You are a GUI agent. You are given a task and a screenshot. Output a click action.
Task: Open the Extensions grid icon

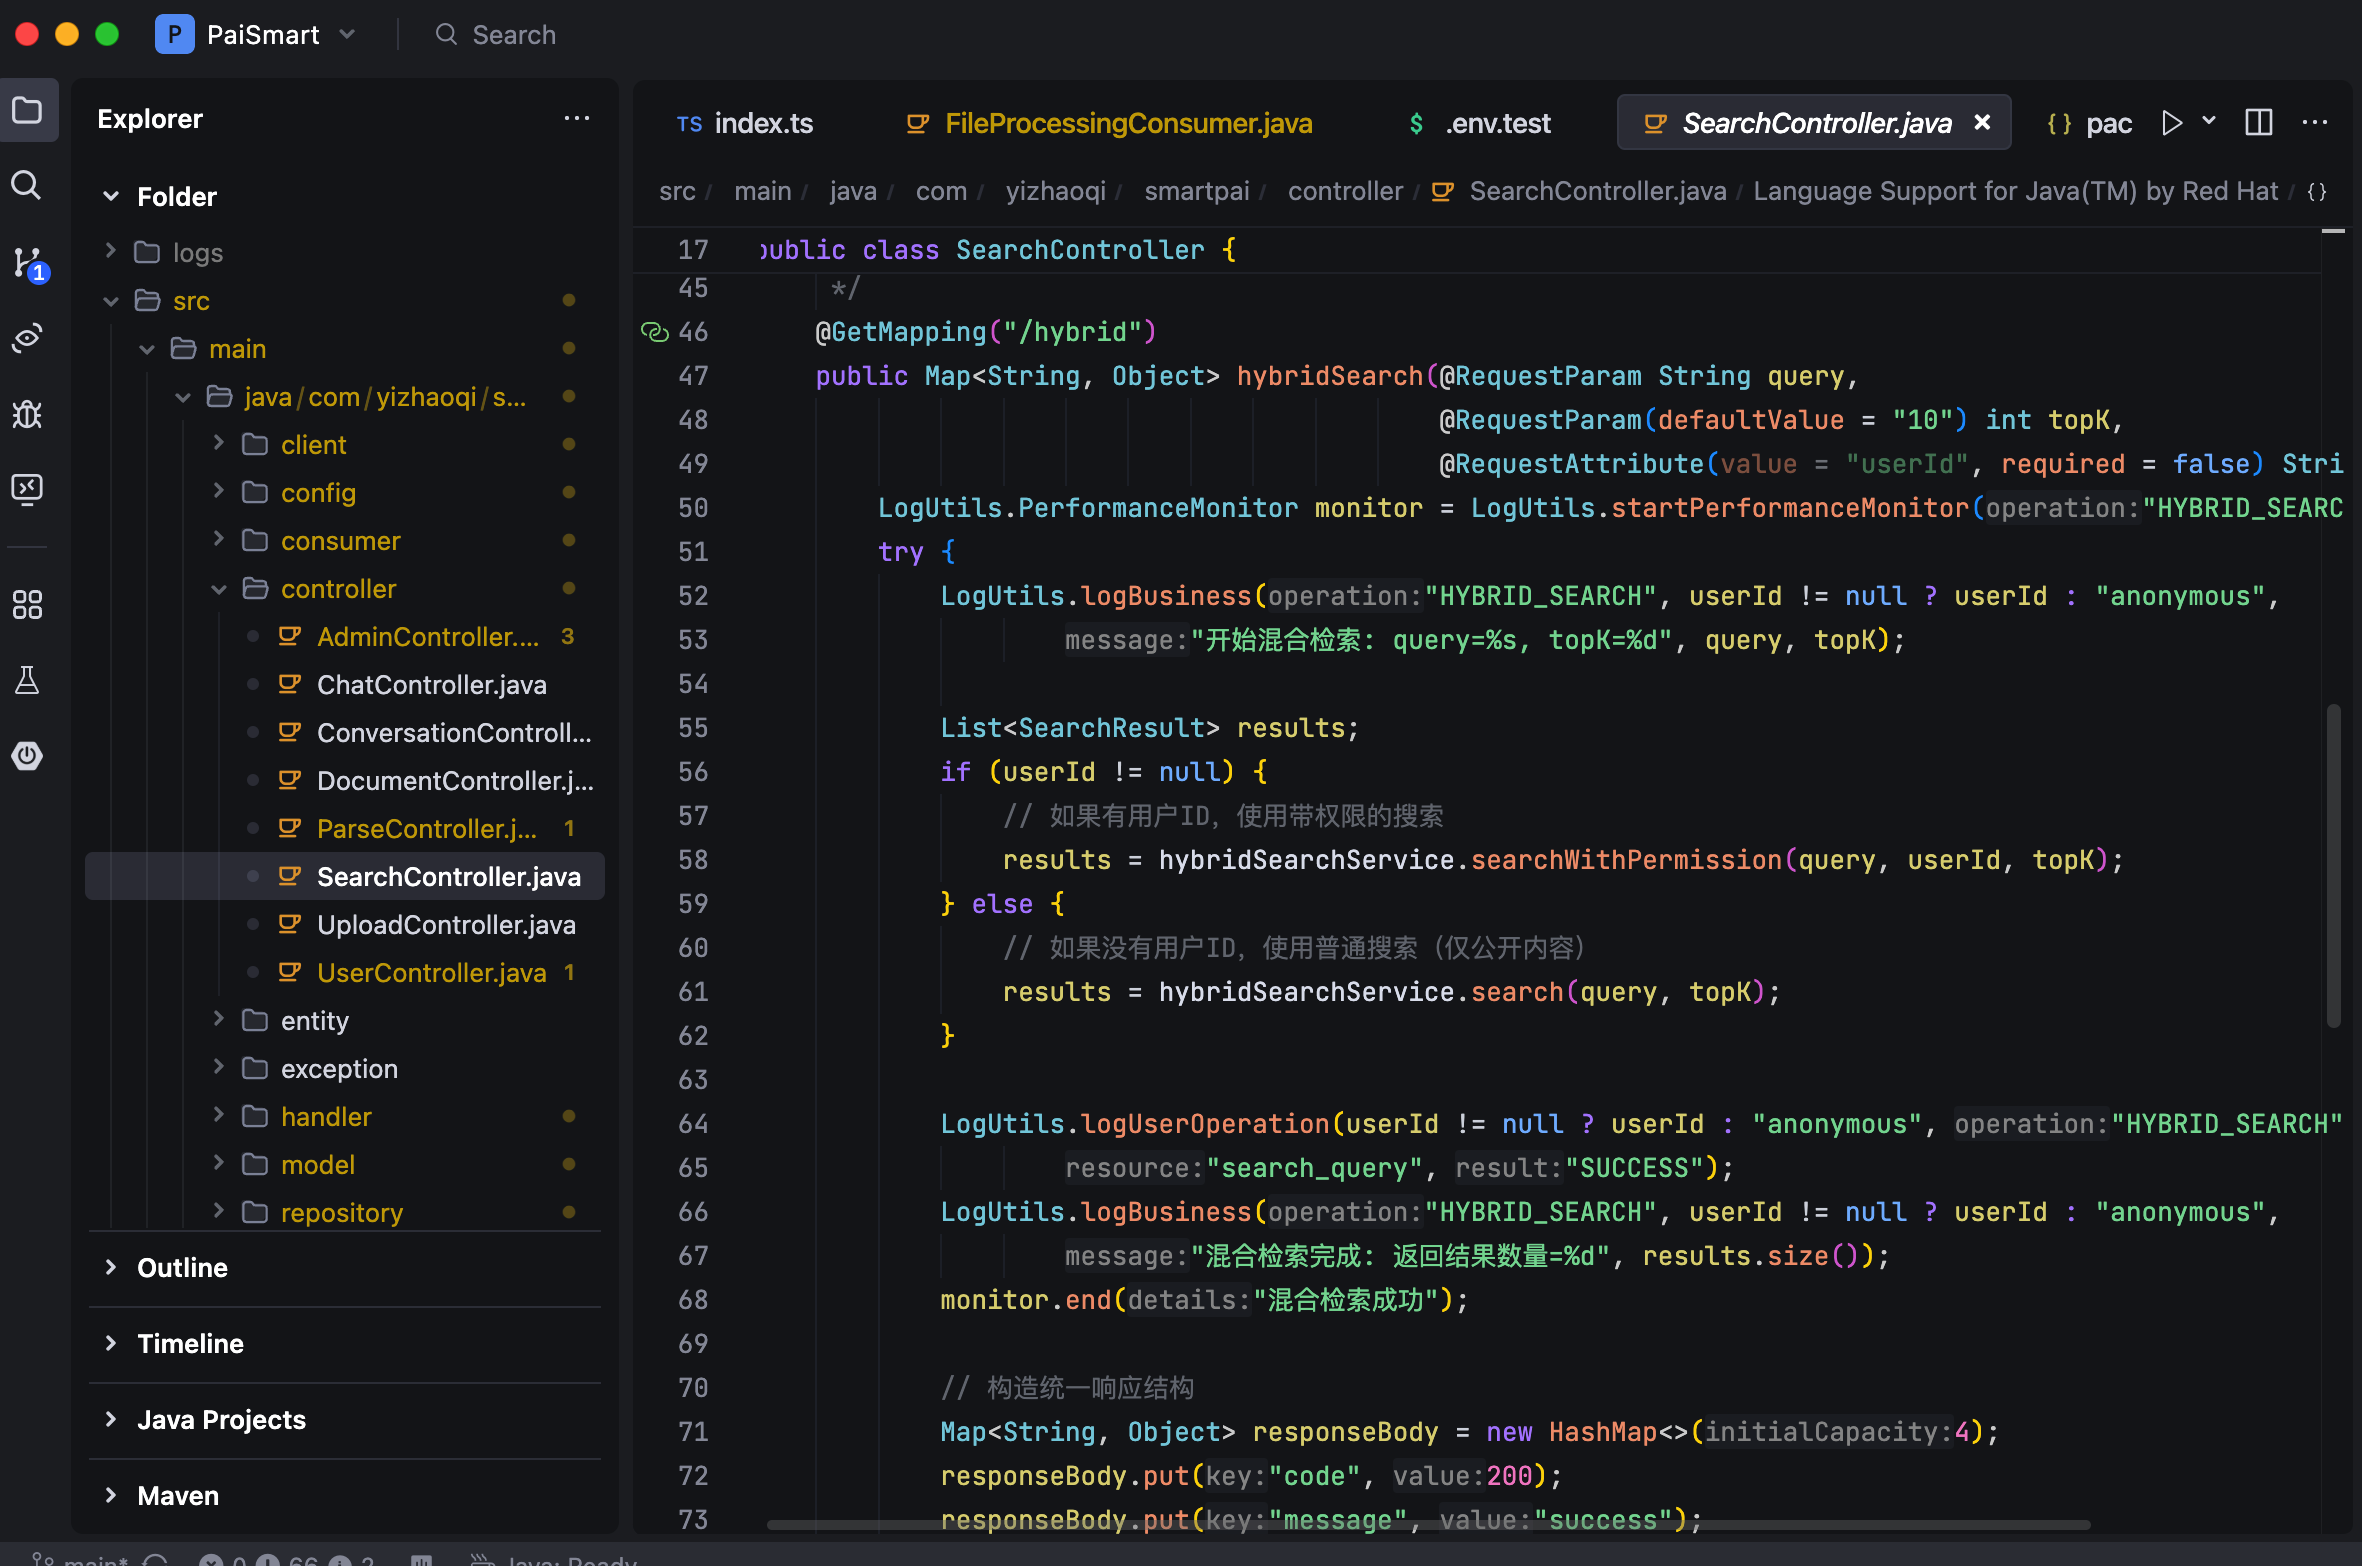pyautogui.click(x=27, y=604)
